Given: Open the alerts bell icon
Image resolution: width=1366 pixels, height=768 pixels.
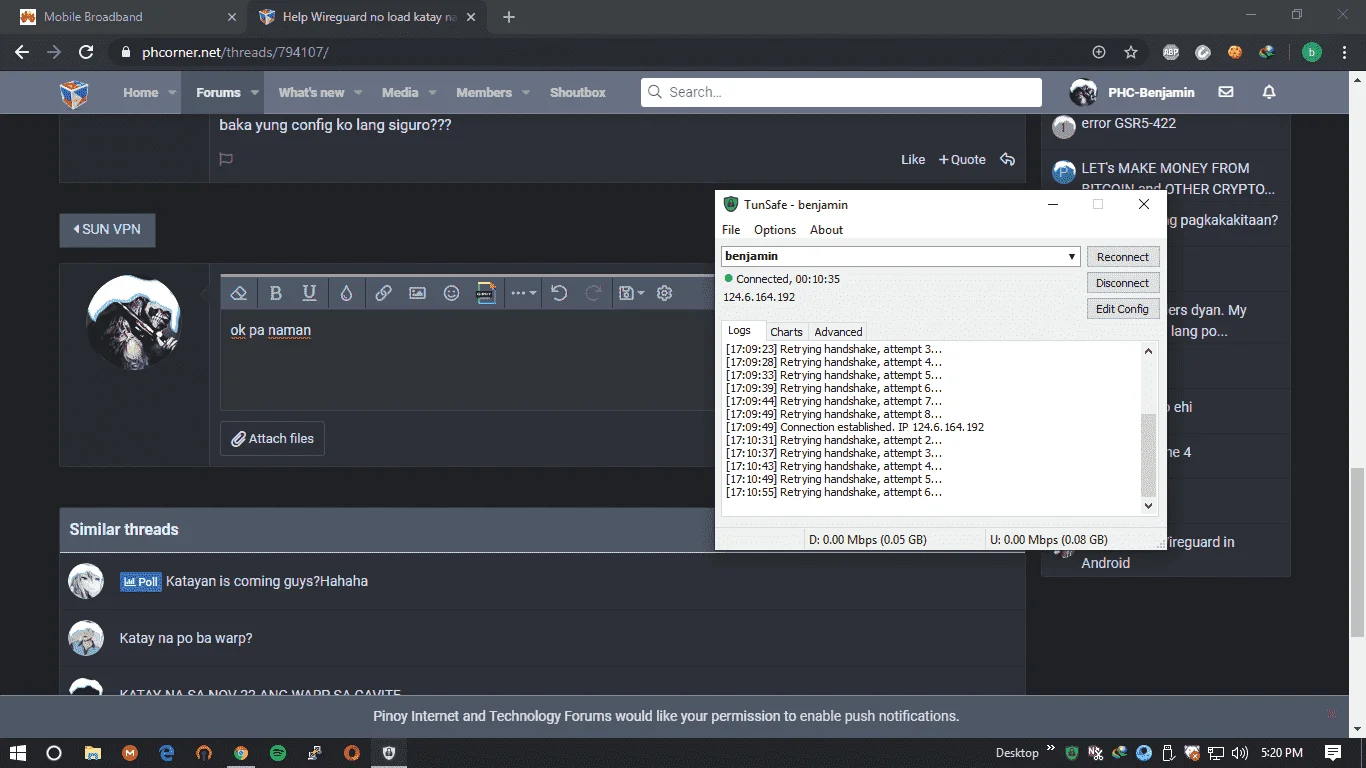Looking at the screenshot, I should (x=1269, y=92).
